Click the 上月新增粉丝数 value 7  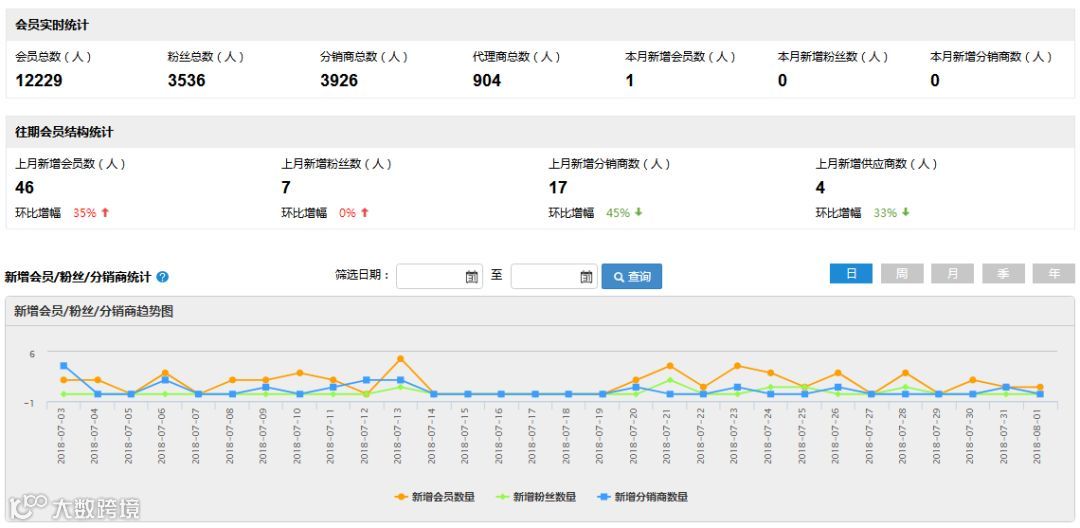286,187
